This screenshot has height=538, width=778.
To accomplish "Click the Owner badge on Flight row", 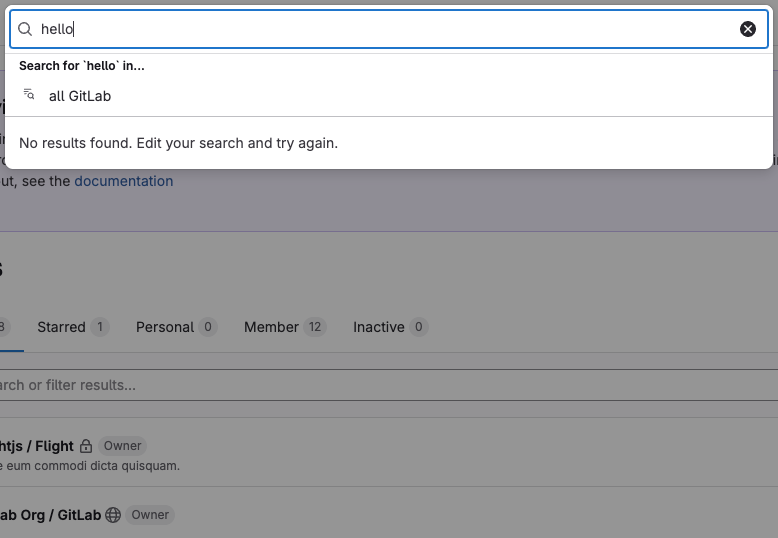I will pos(123,446).
